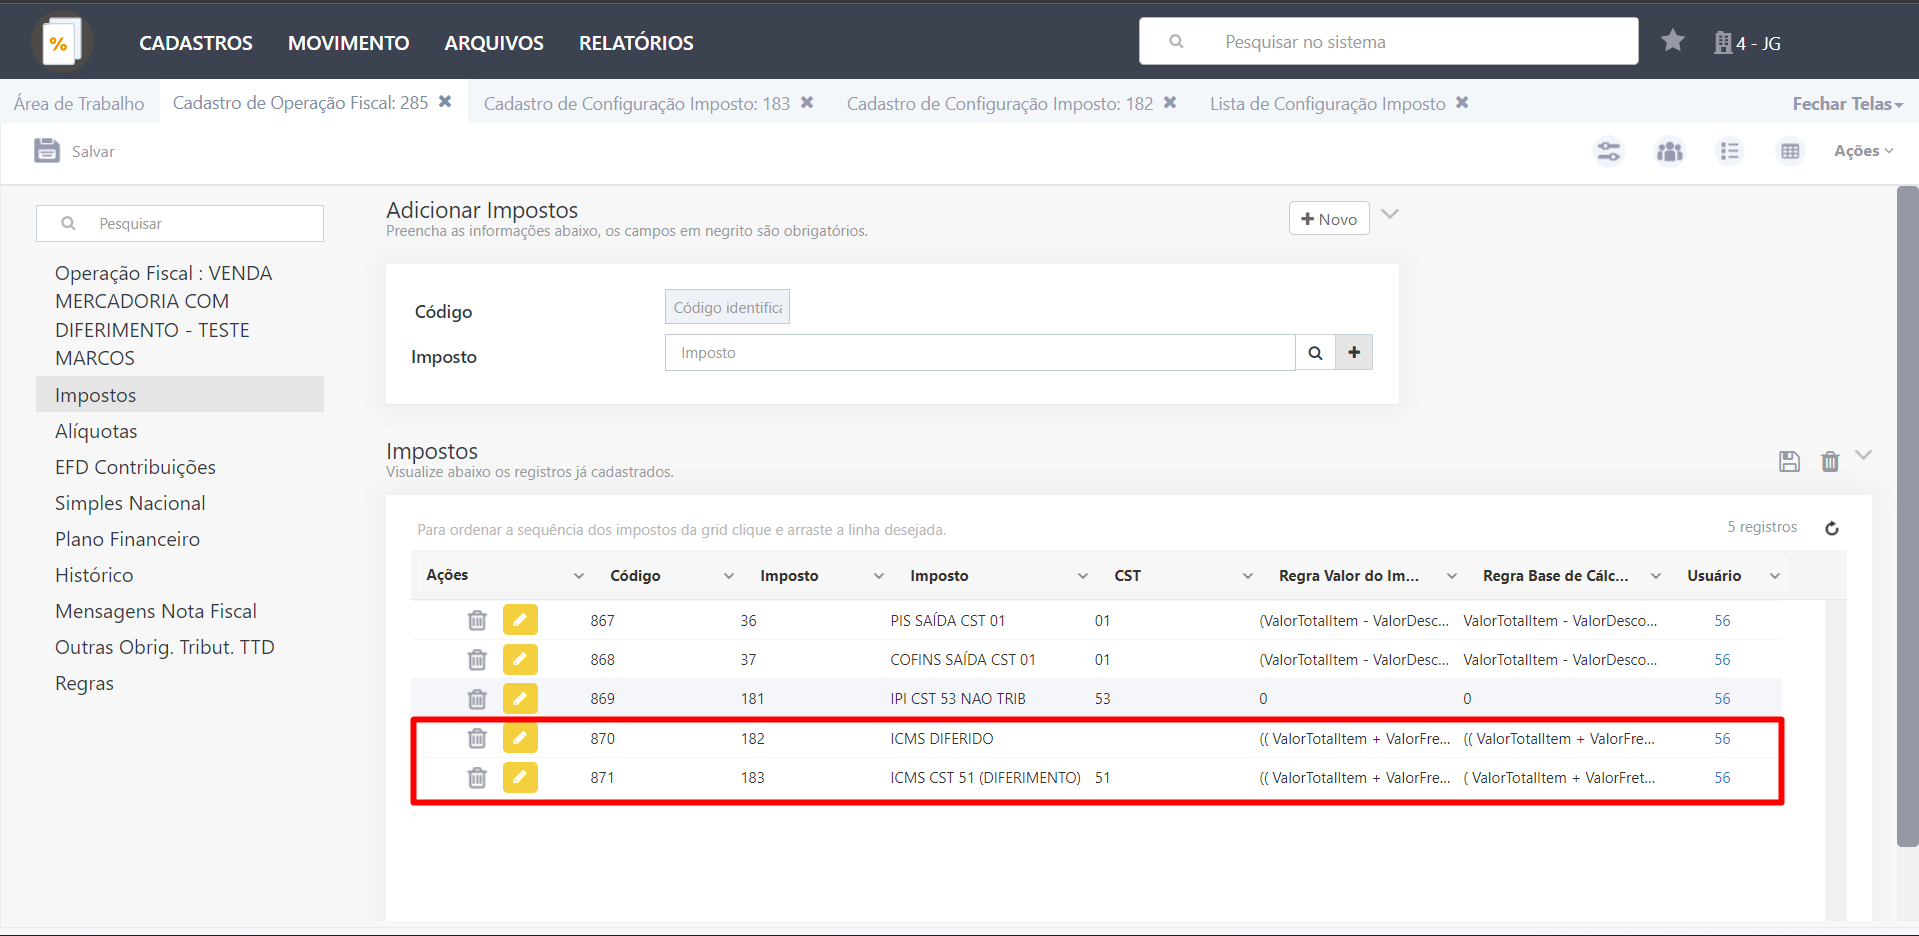Open the Ações dropdown in toolbar
1919x936 pixels.
click(x=1863, y=151)
